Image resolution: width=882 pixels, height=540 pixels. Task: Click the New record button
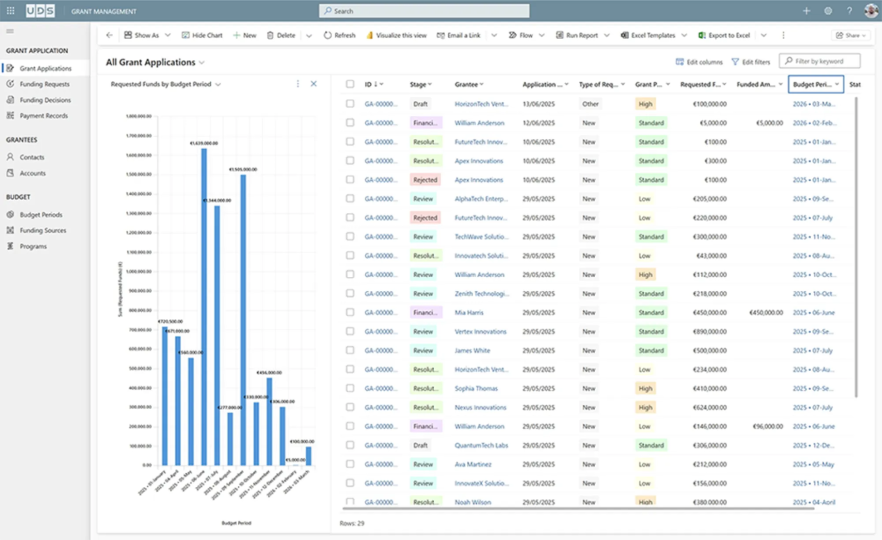coord(245,35)
